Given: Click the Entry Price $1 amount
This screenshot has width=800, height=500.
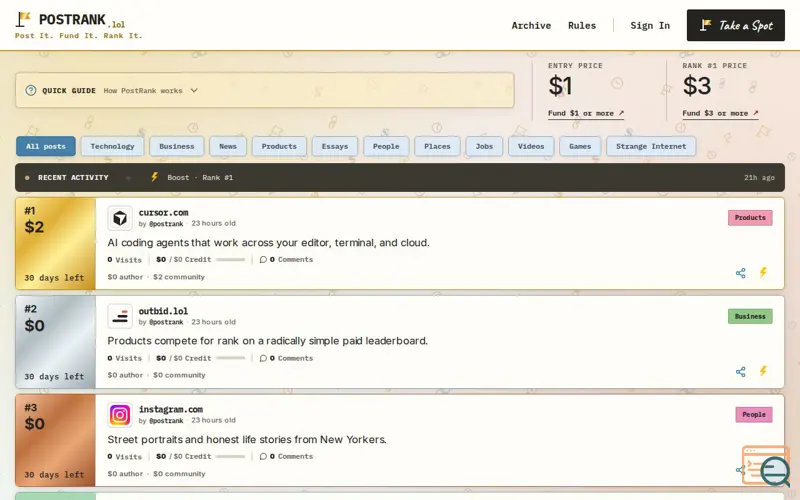Looking at the screenshot, I should pyautogui.click(x=560, y=86).
